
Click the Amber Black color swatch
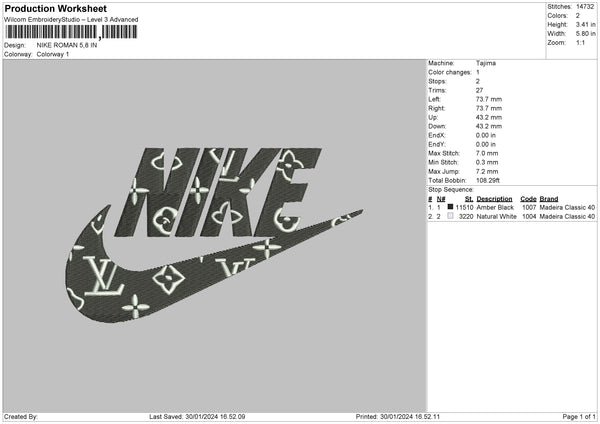click(450, 207)
